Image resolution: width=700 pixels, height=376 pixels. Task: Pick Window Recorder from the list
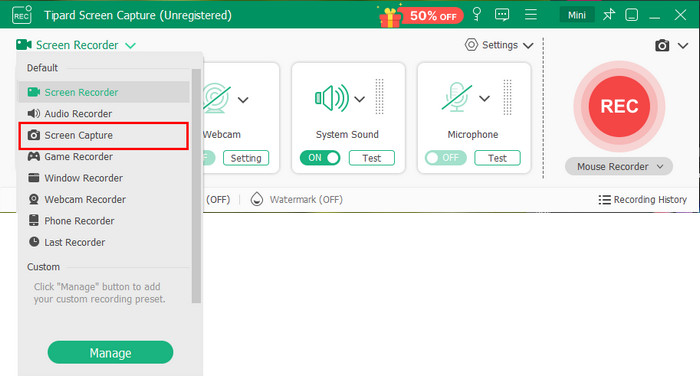point(104,178)
